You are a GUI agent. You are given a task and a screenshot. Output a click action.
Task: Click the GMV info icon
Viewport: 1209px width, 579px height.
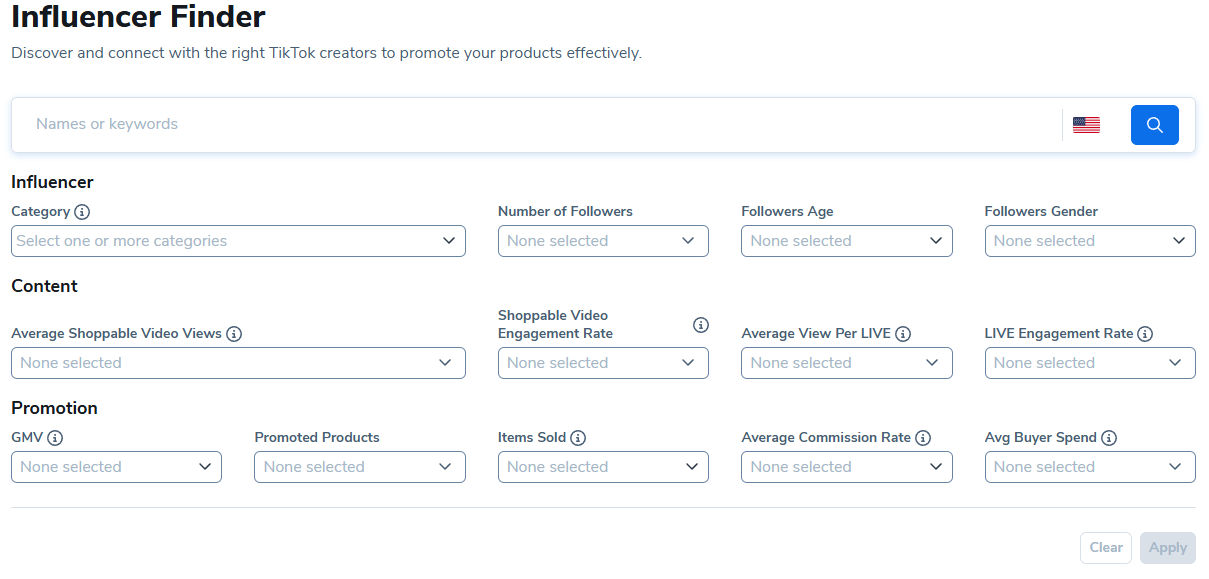[x=55, y=438]
